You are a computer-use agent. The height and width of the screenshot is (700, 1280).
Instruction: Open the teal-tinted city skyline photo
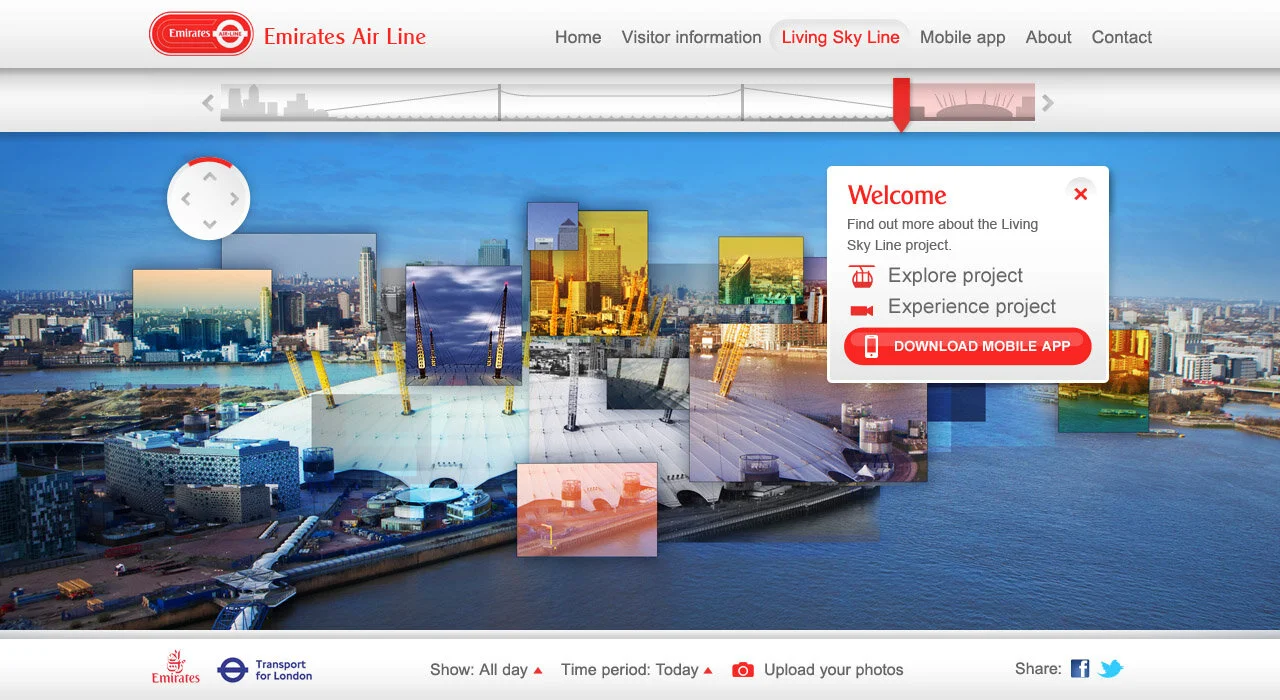tap(202, 315)
